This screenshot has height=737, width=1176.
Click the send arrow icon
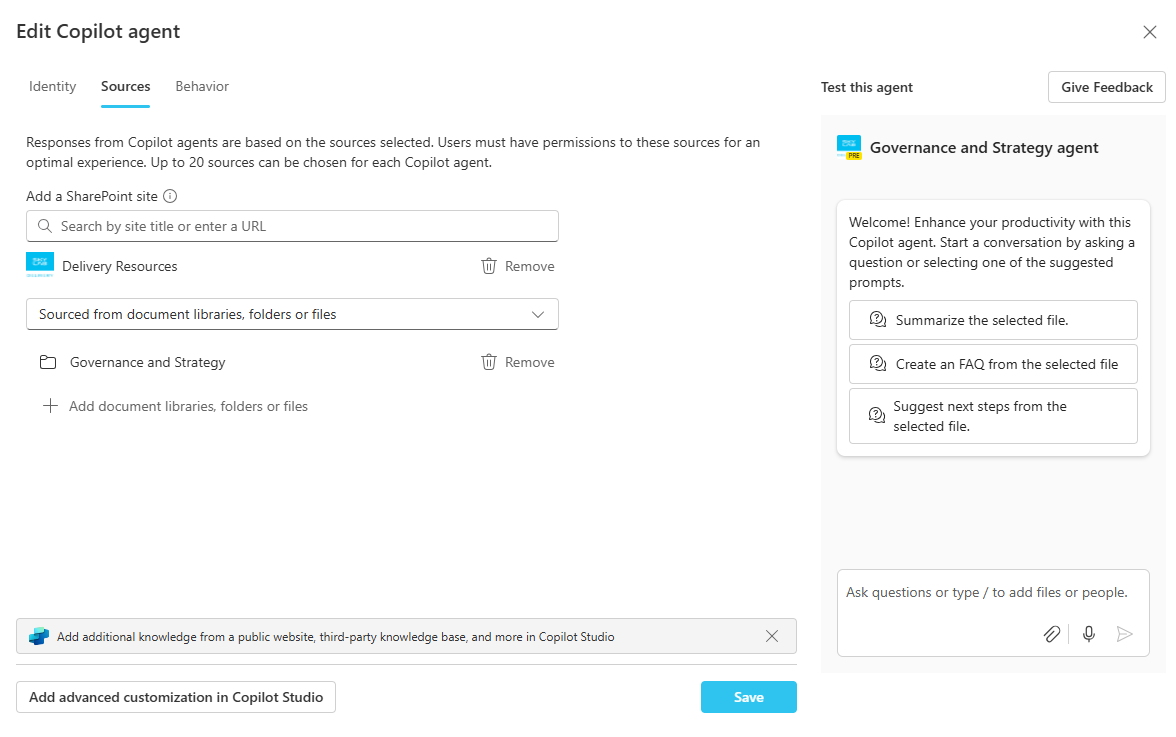pos(1125,634)
